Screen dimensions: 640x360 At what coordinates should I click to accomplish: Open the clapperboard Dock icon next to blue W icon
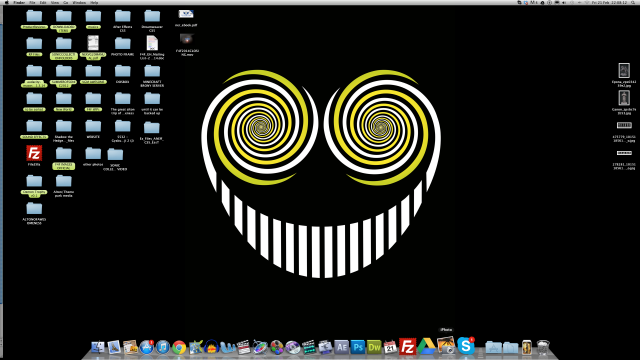(244, 347)
